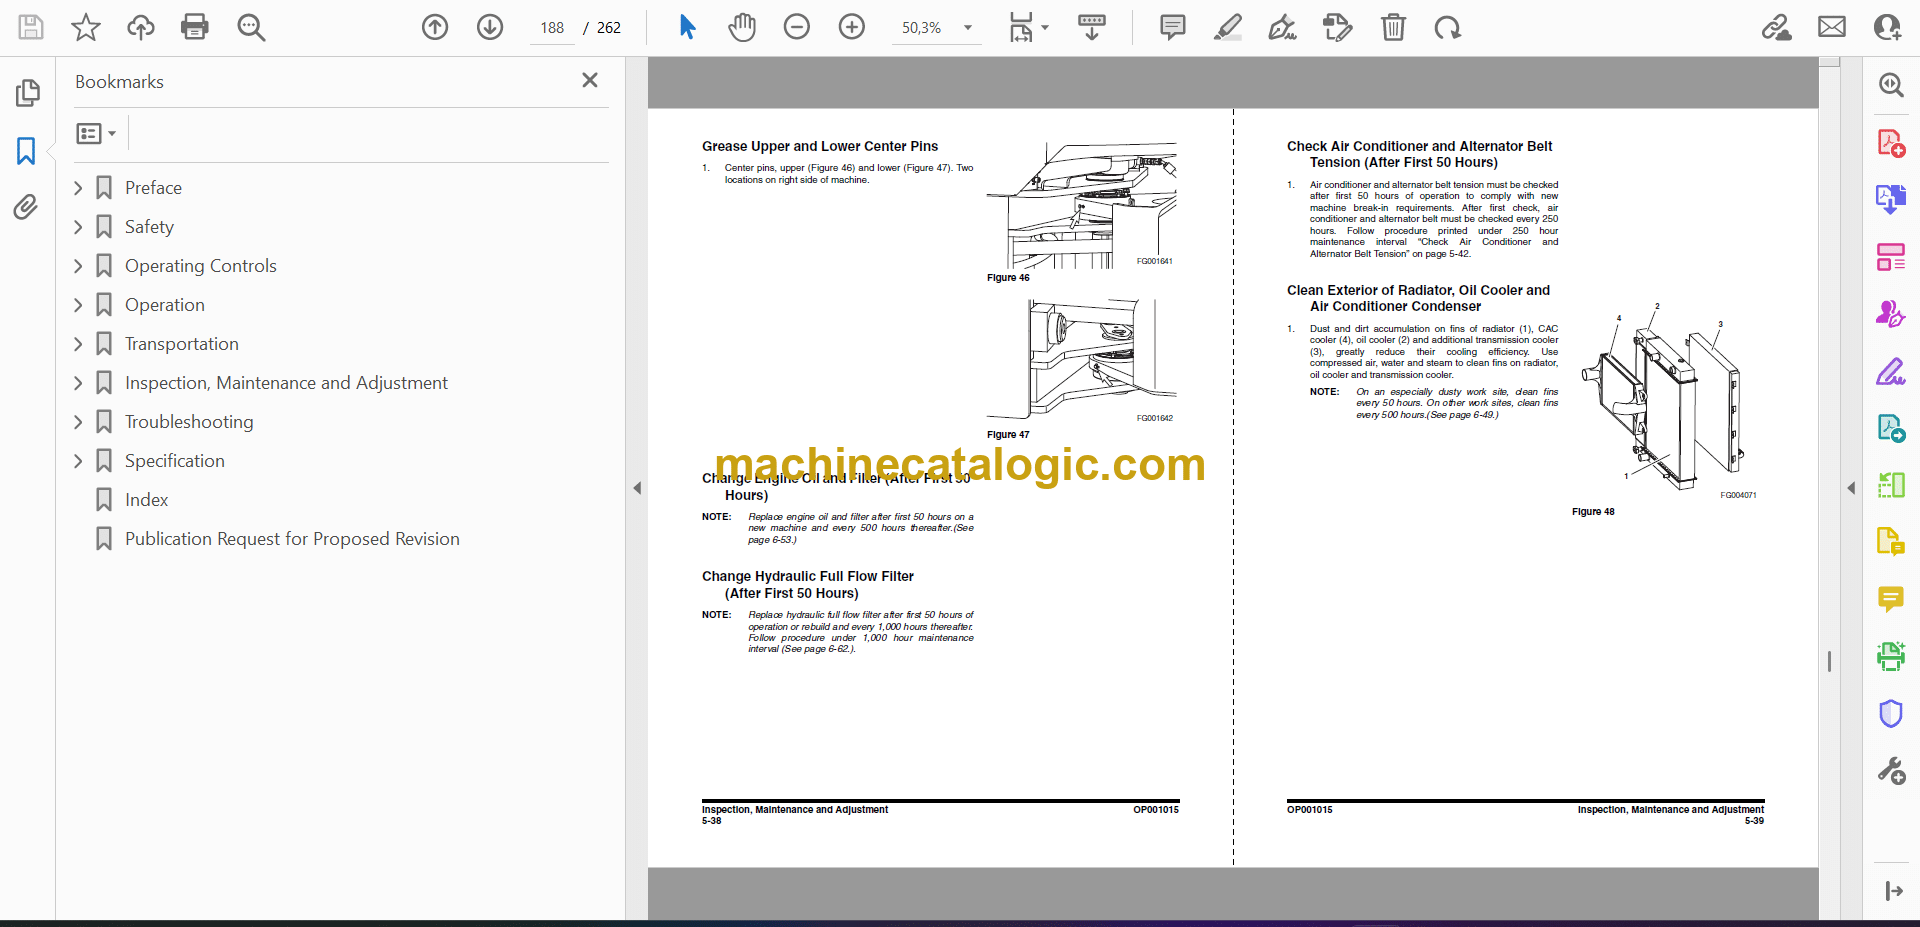Image resolution: width=1920 pixels, height=927 pixels.
Task: Expand the Safety bookmark
Action: (x=78, y=227)
